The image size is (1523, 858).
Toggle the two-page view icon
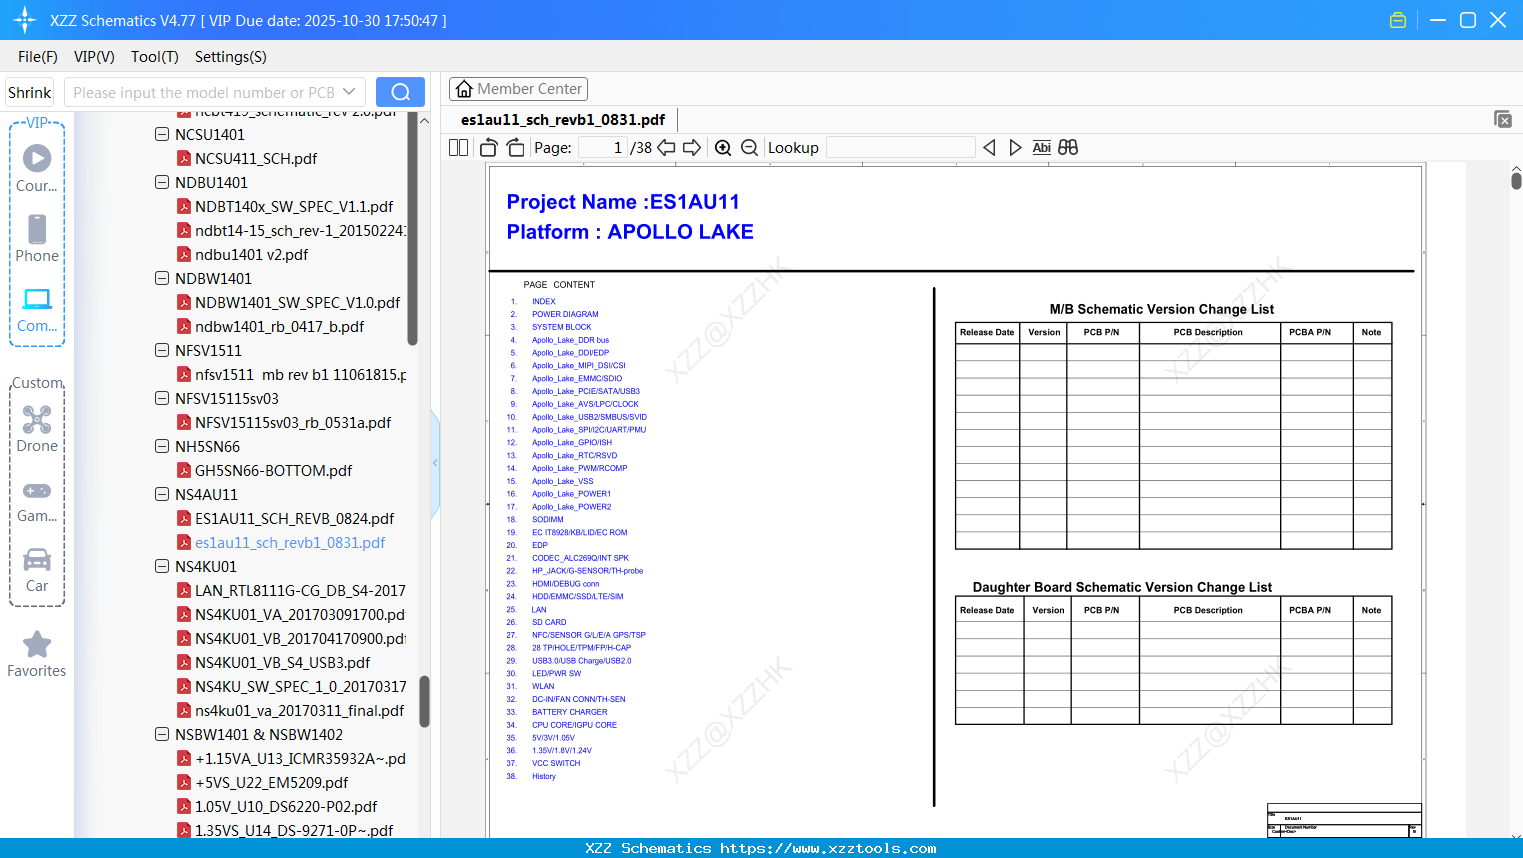[459, 148]
